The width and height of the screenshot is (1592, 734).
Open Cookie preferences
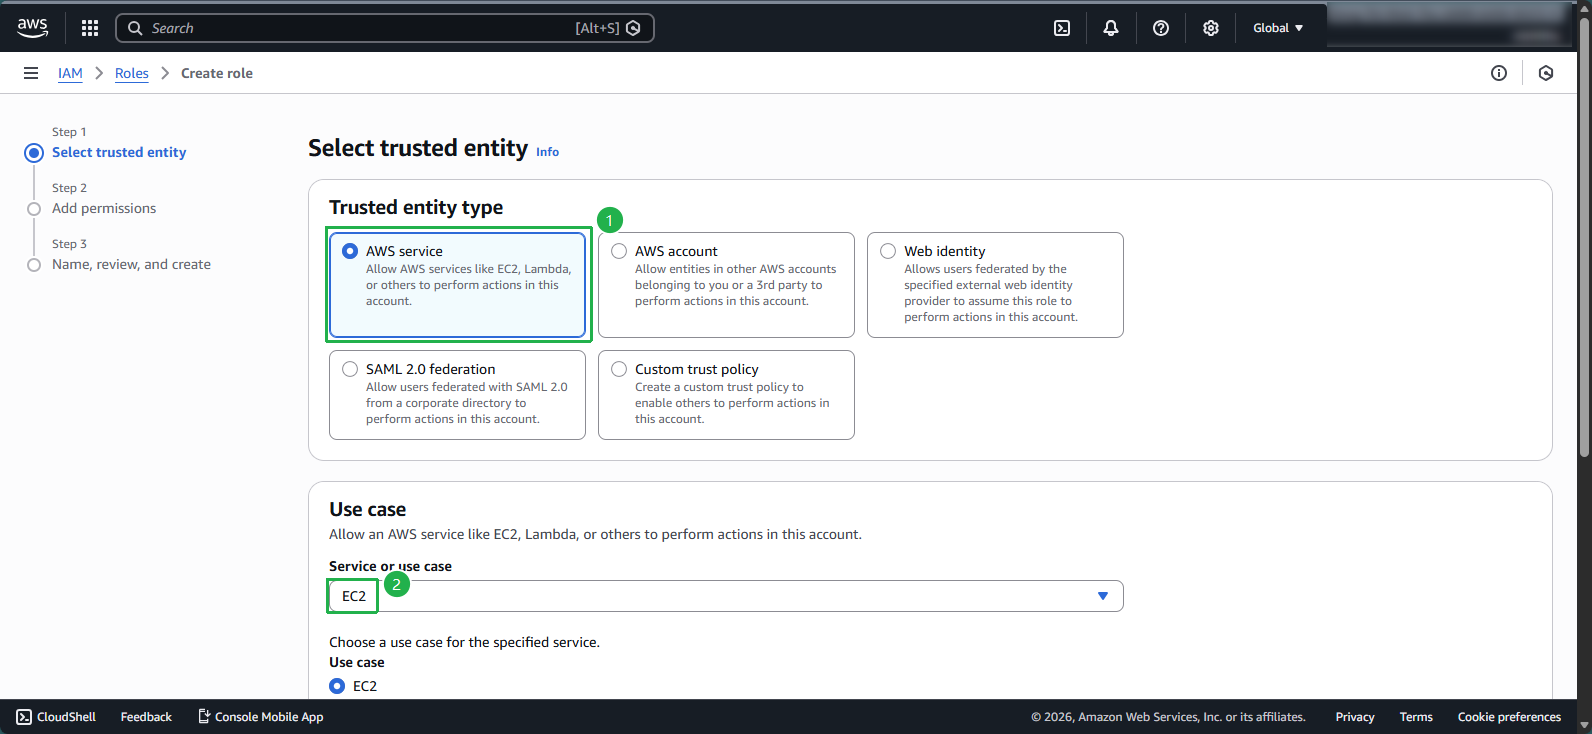coord(1509,717)
